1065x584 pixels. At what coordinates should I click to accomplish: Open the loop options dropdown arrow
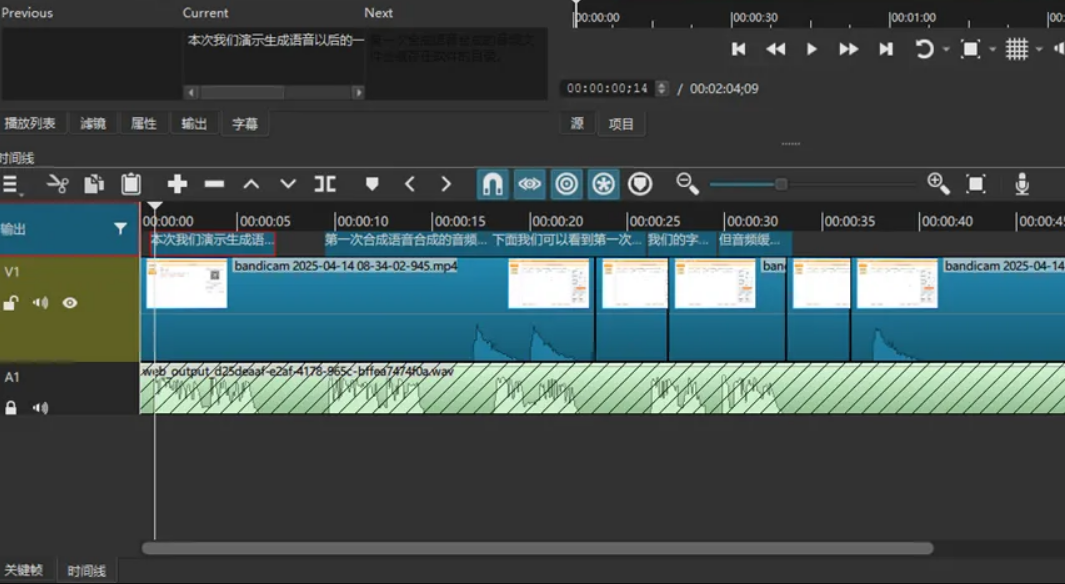point(946,49)
